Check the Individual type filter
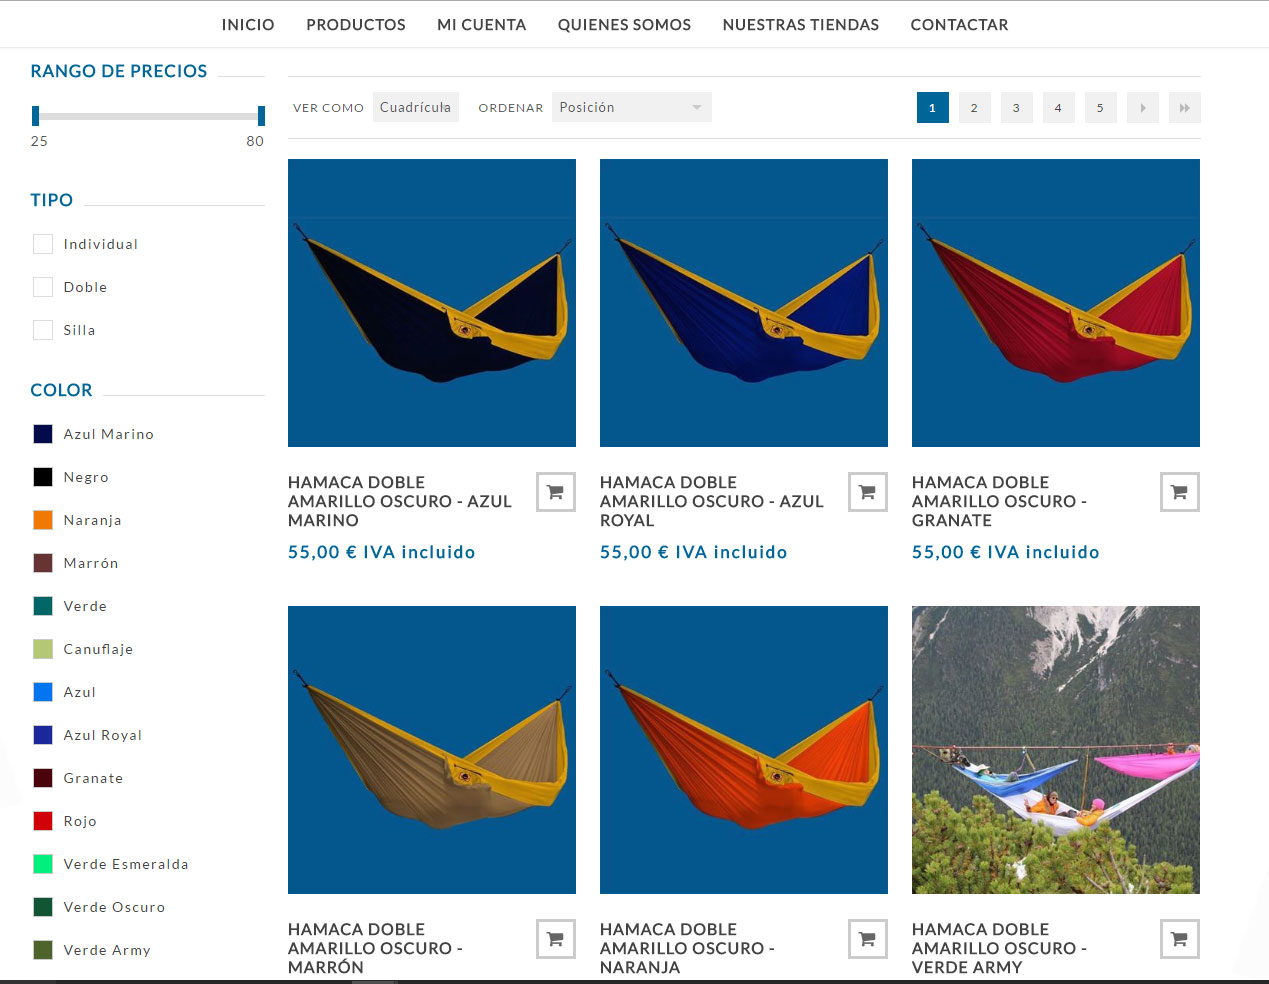 tap(43, 244)
